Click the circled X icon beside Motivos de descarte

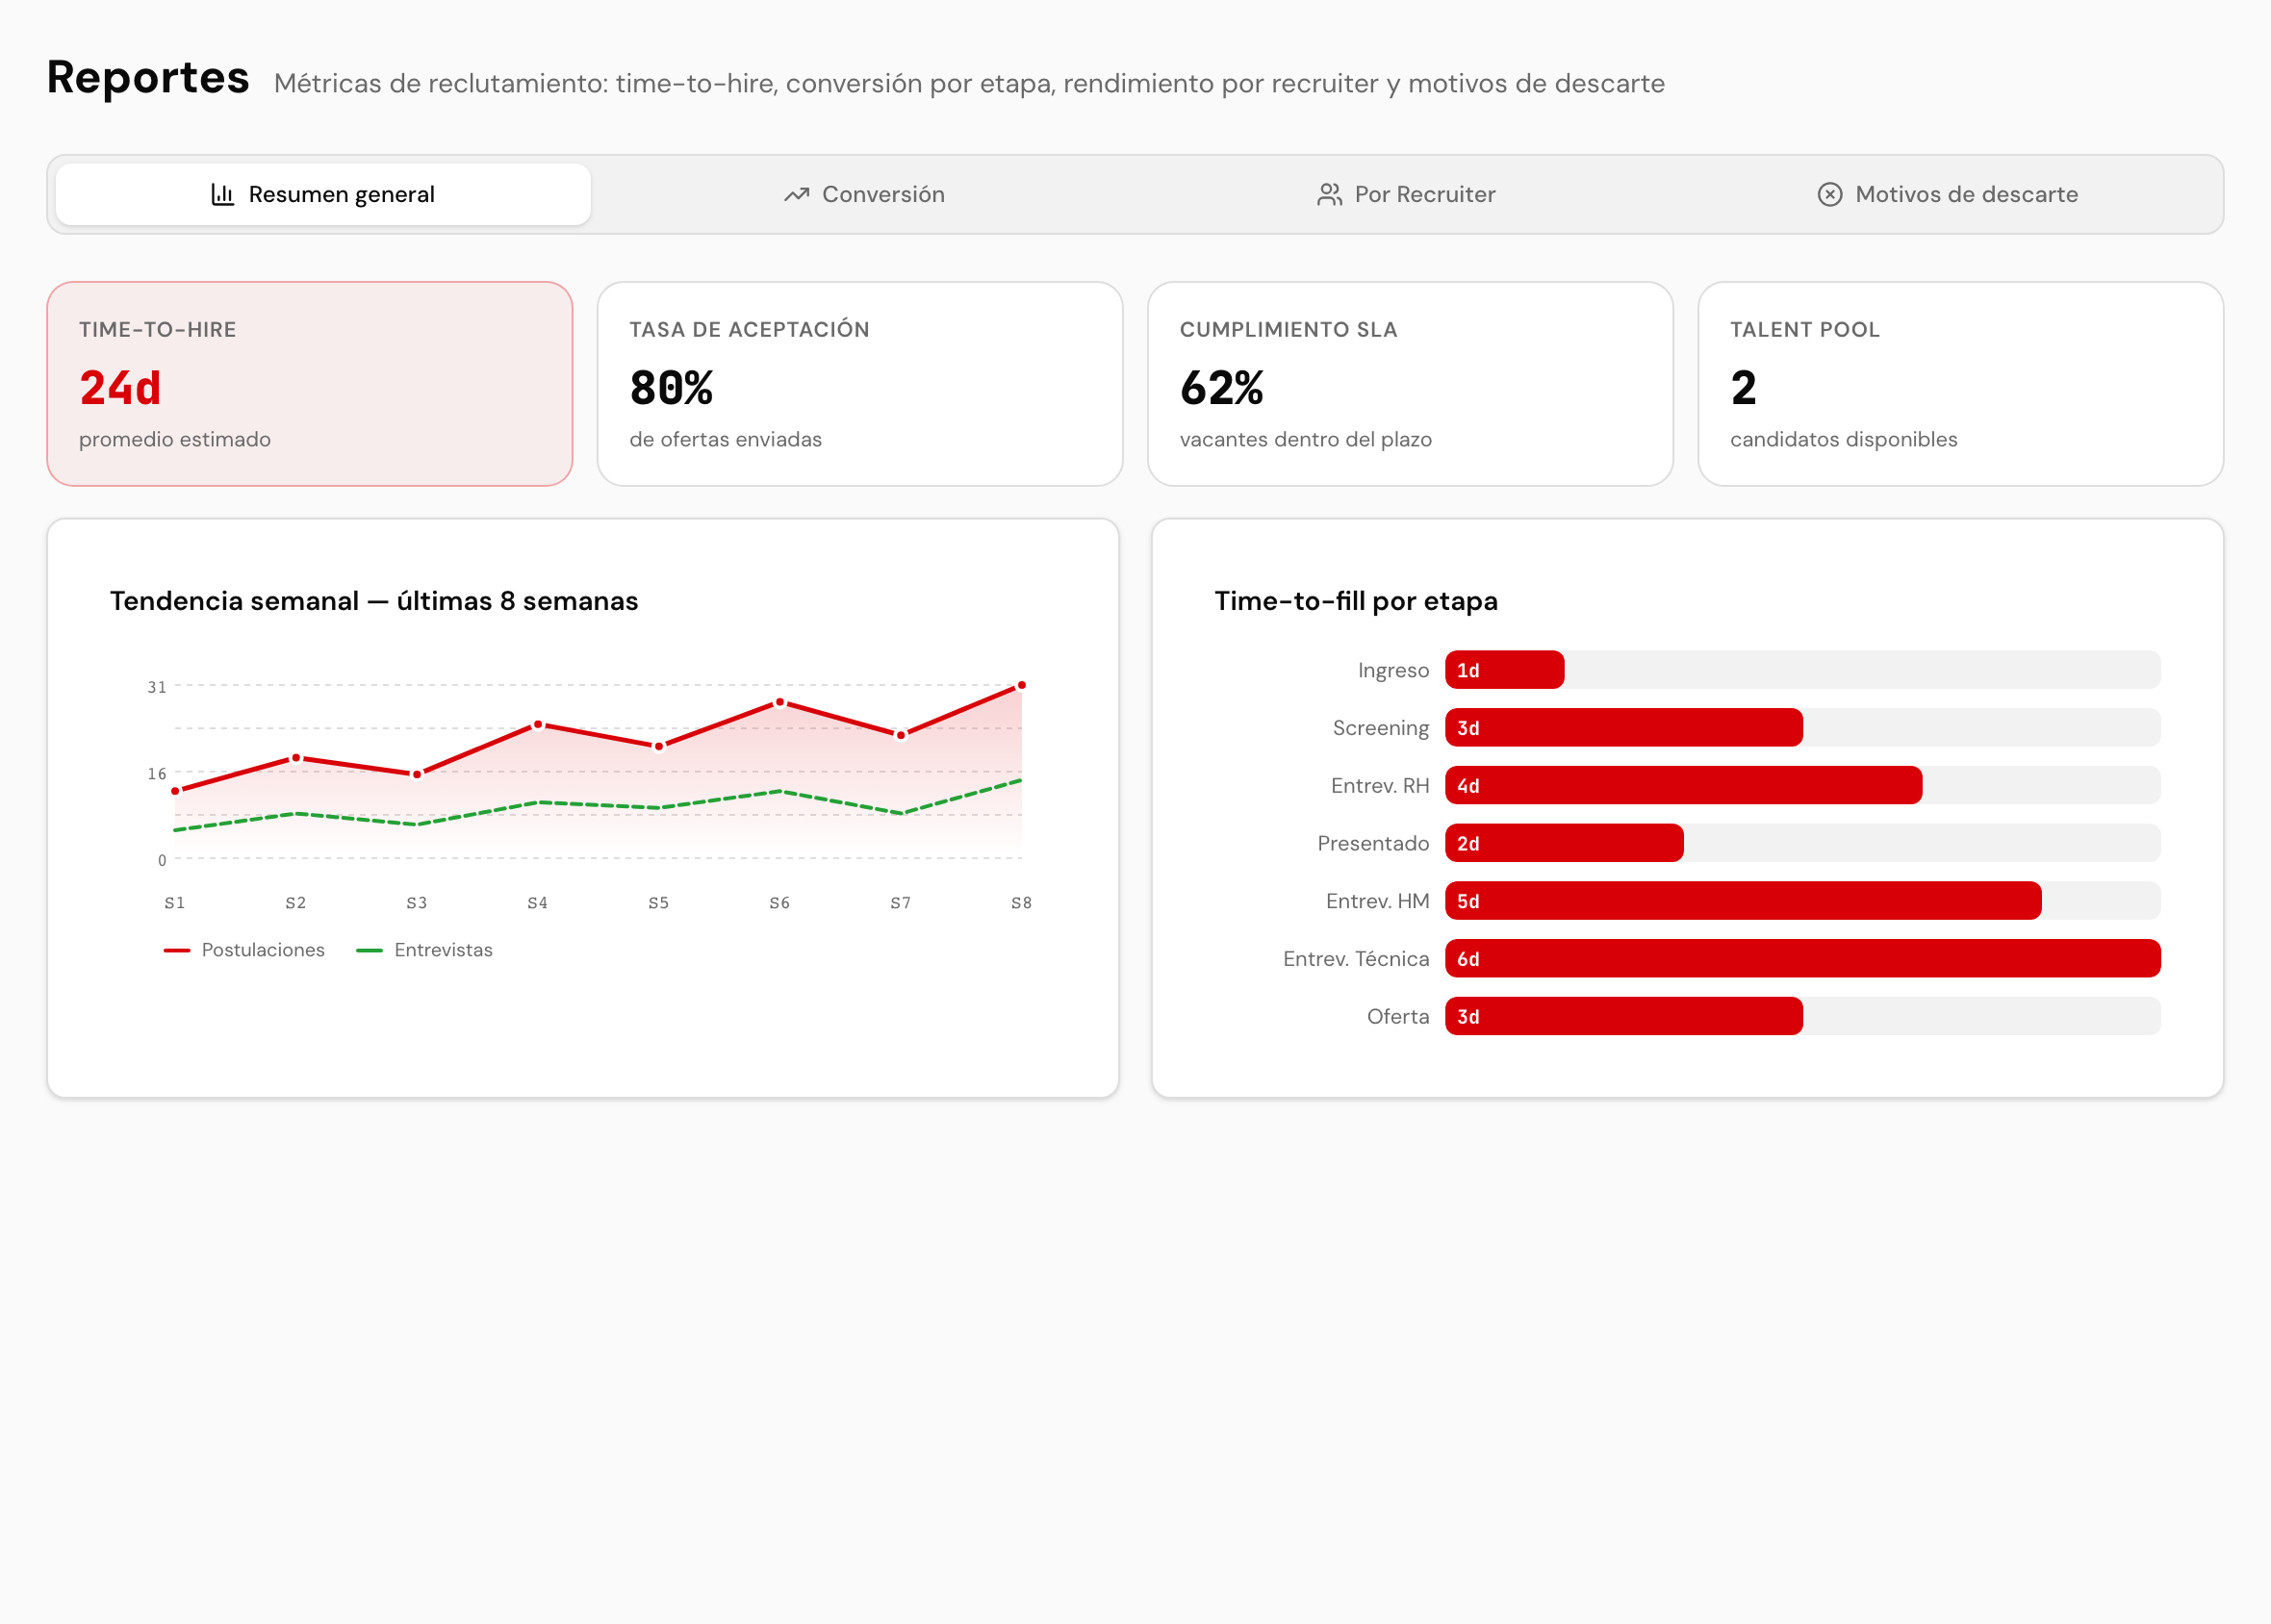click(x=1829, y=194)
